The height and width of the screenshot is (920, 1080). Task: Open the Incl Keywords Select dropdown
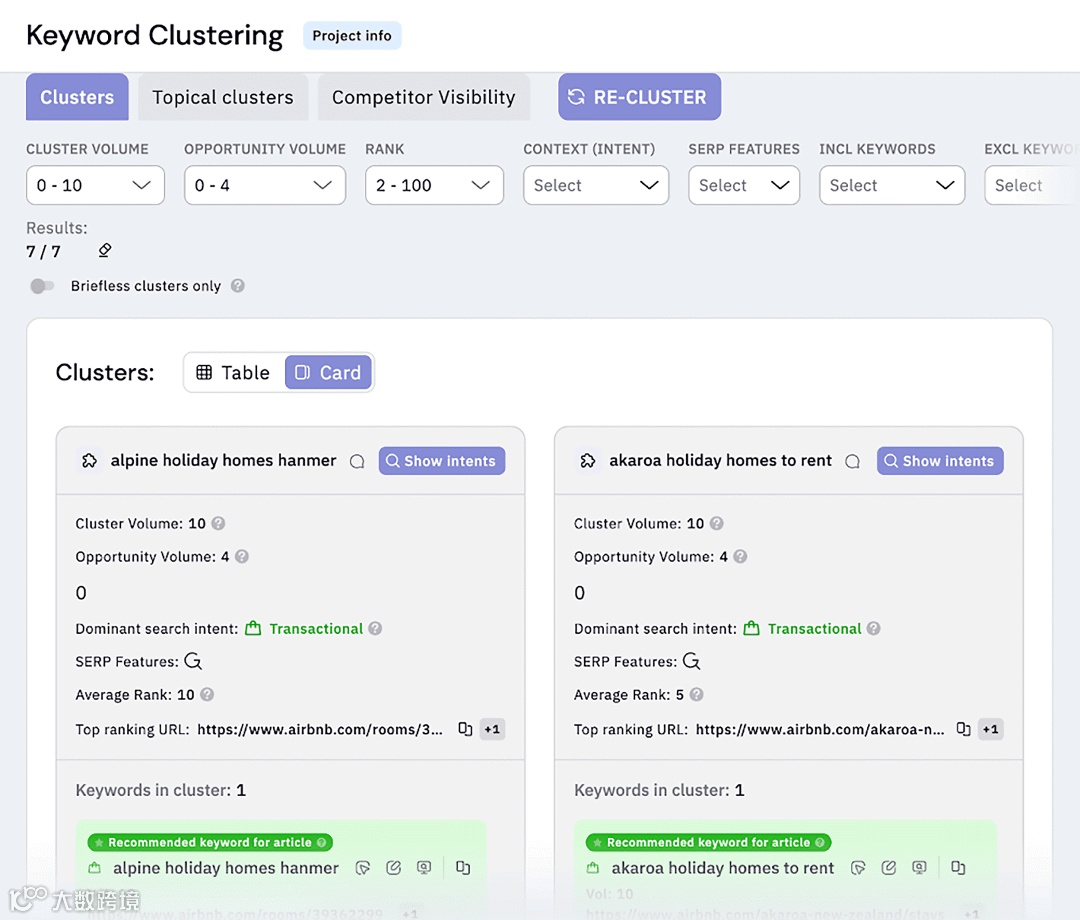click(892, 185)
